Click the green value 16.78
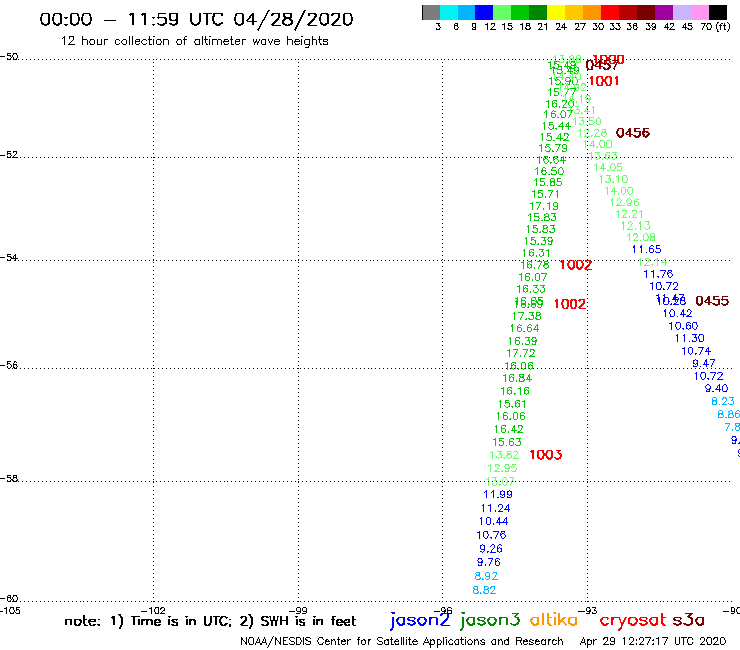 [535, 265]
